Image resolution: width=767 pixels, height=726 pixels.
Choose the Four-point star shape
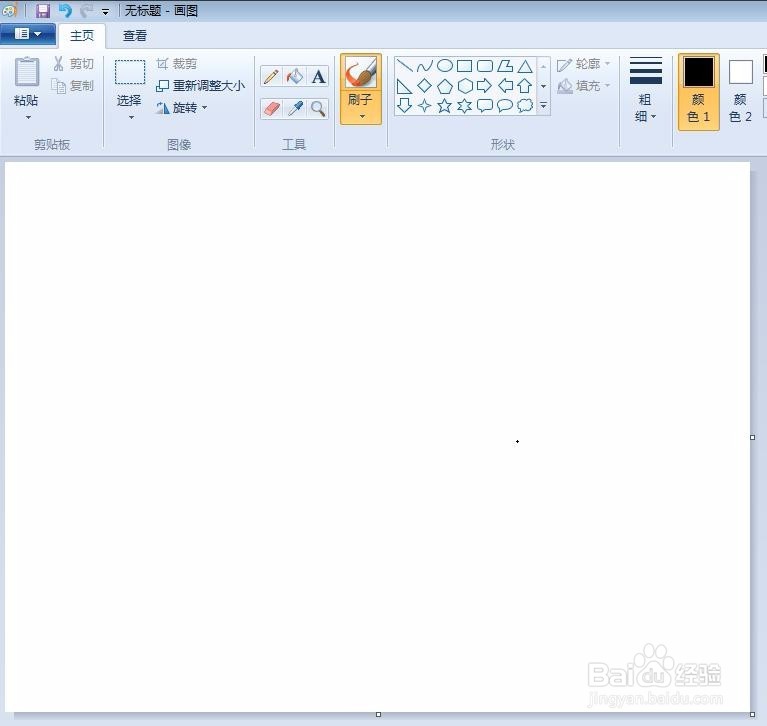[425, 105]
